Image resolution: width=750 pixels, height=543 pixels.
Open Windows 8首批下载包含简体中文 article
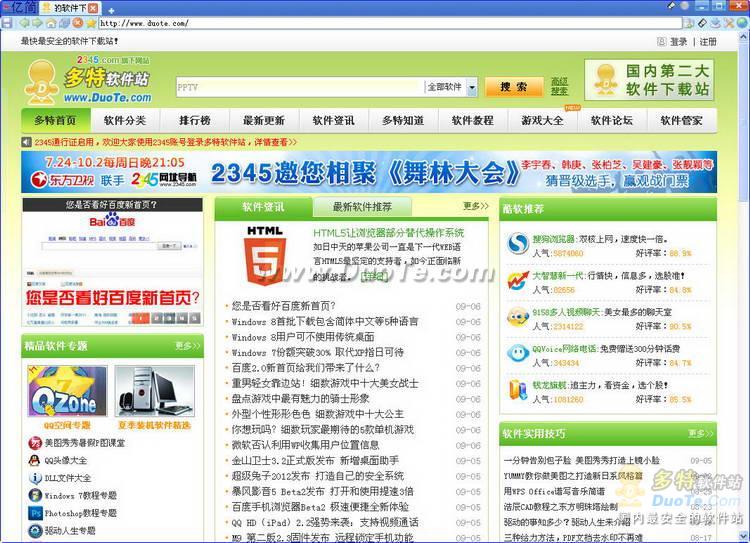325,321
